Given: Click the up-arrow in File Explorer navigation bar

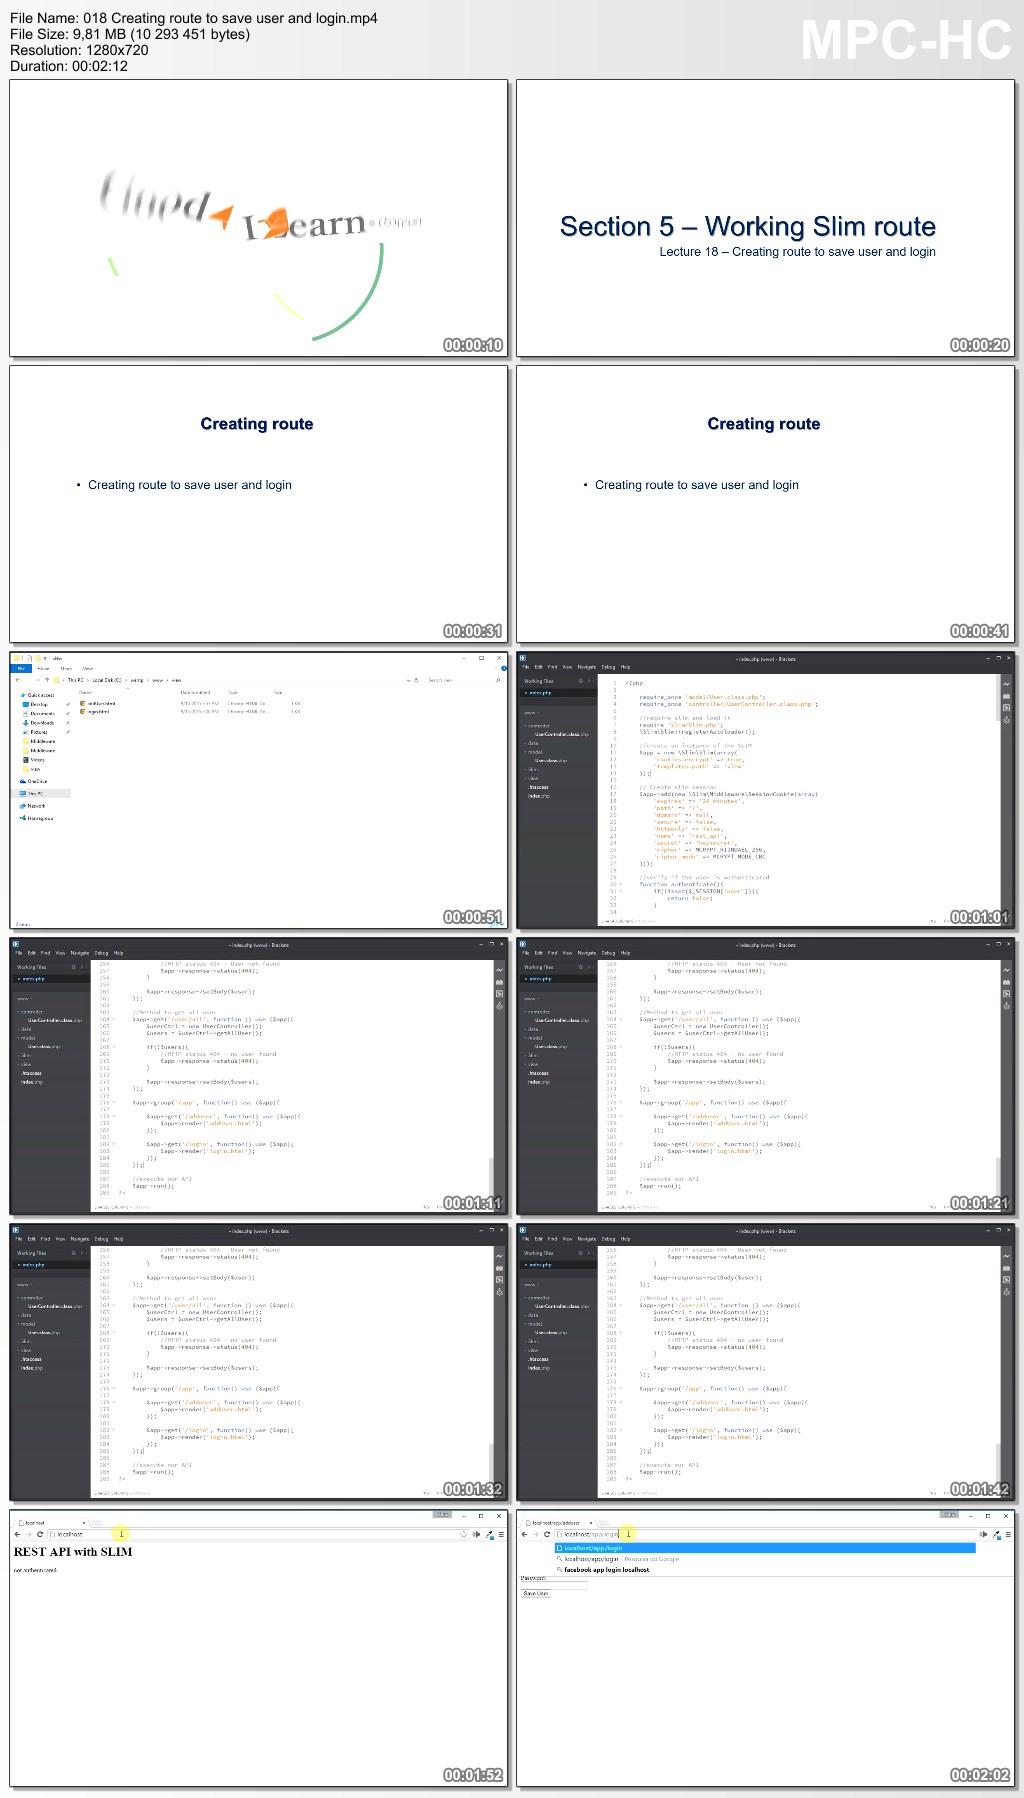Looking at the screenshot, I should tap(46, 680).
